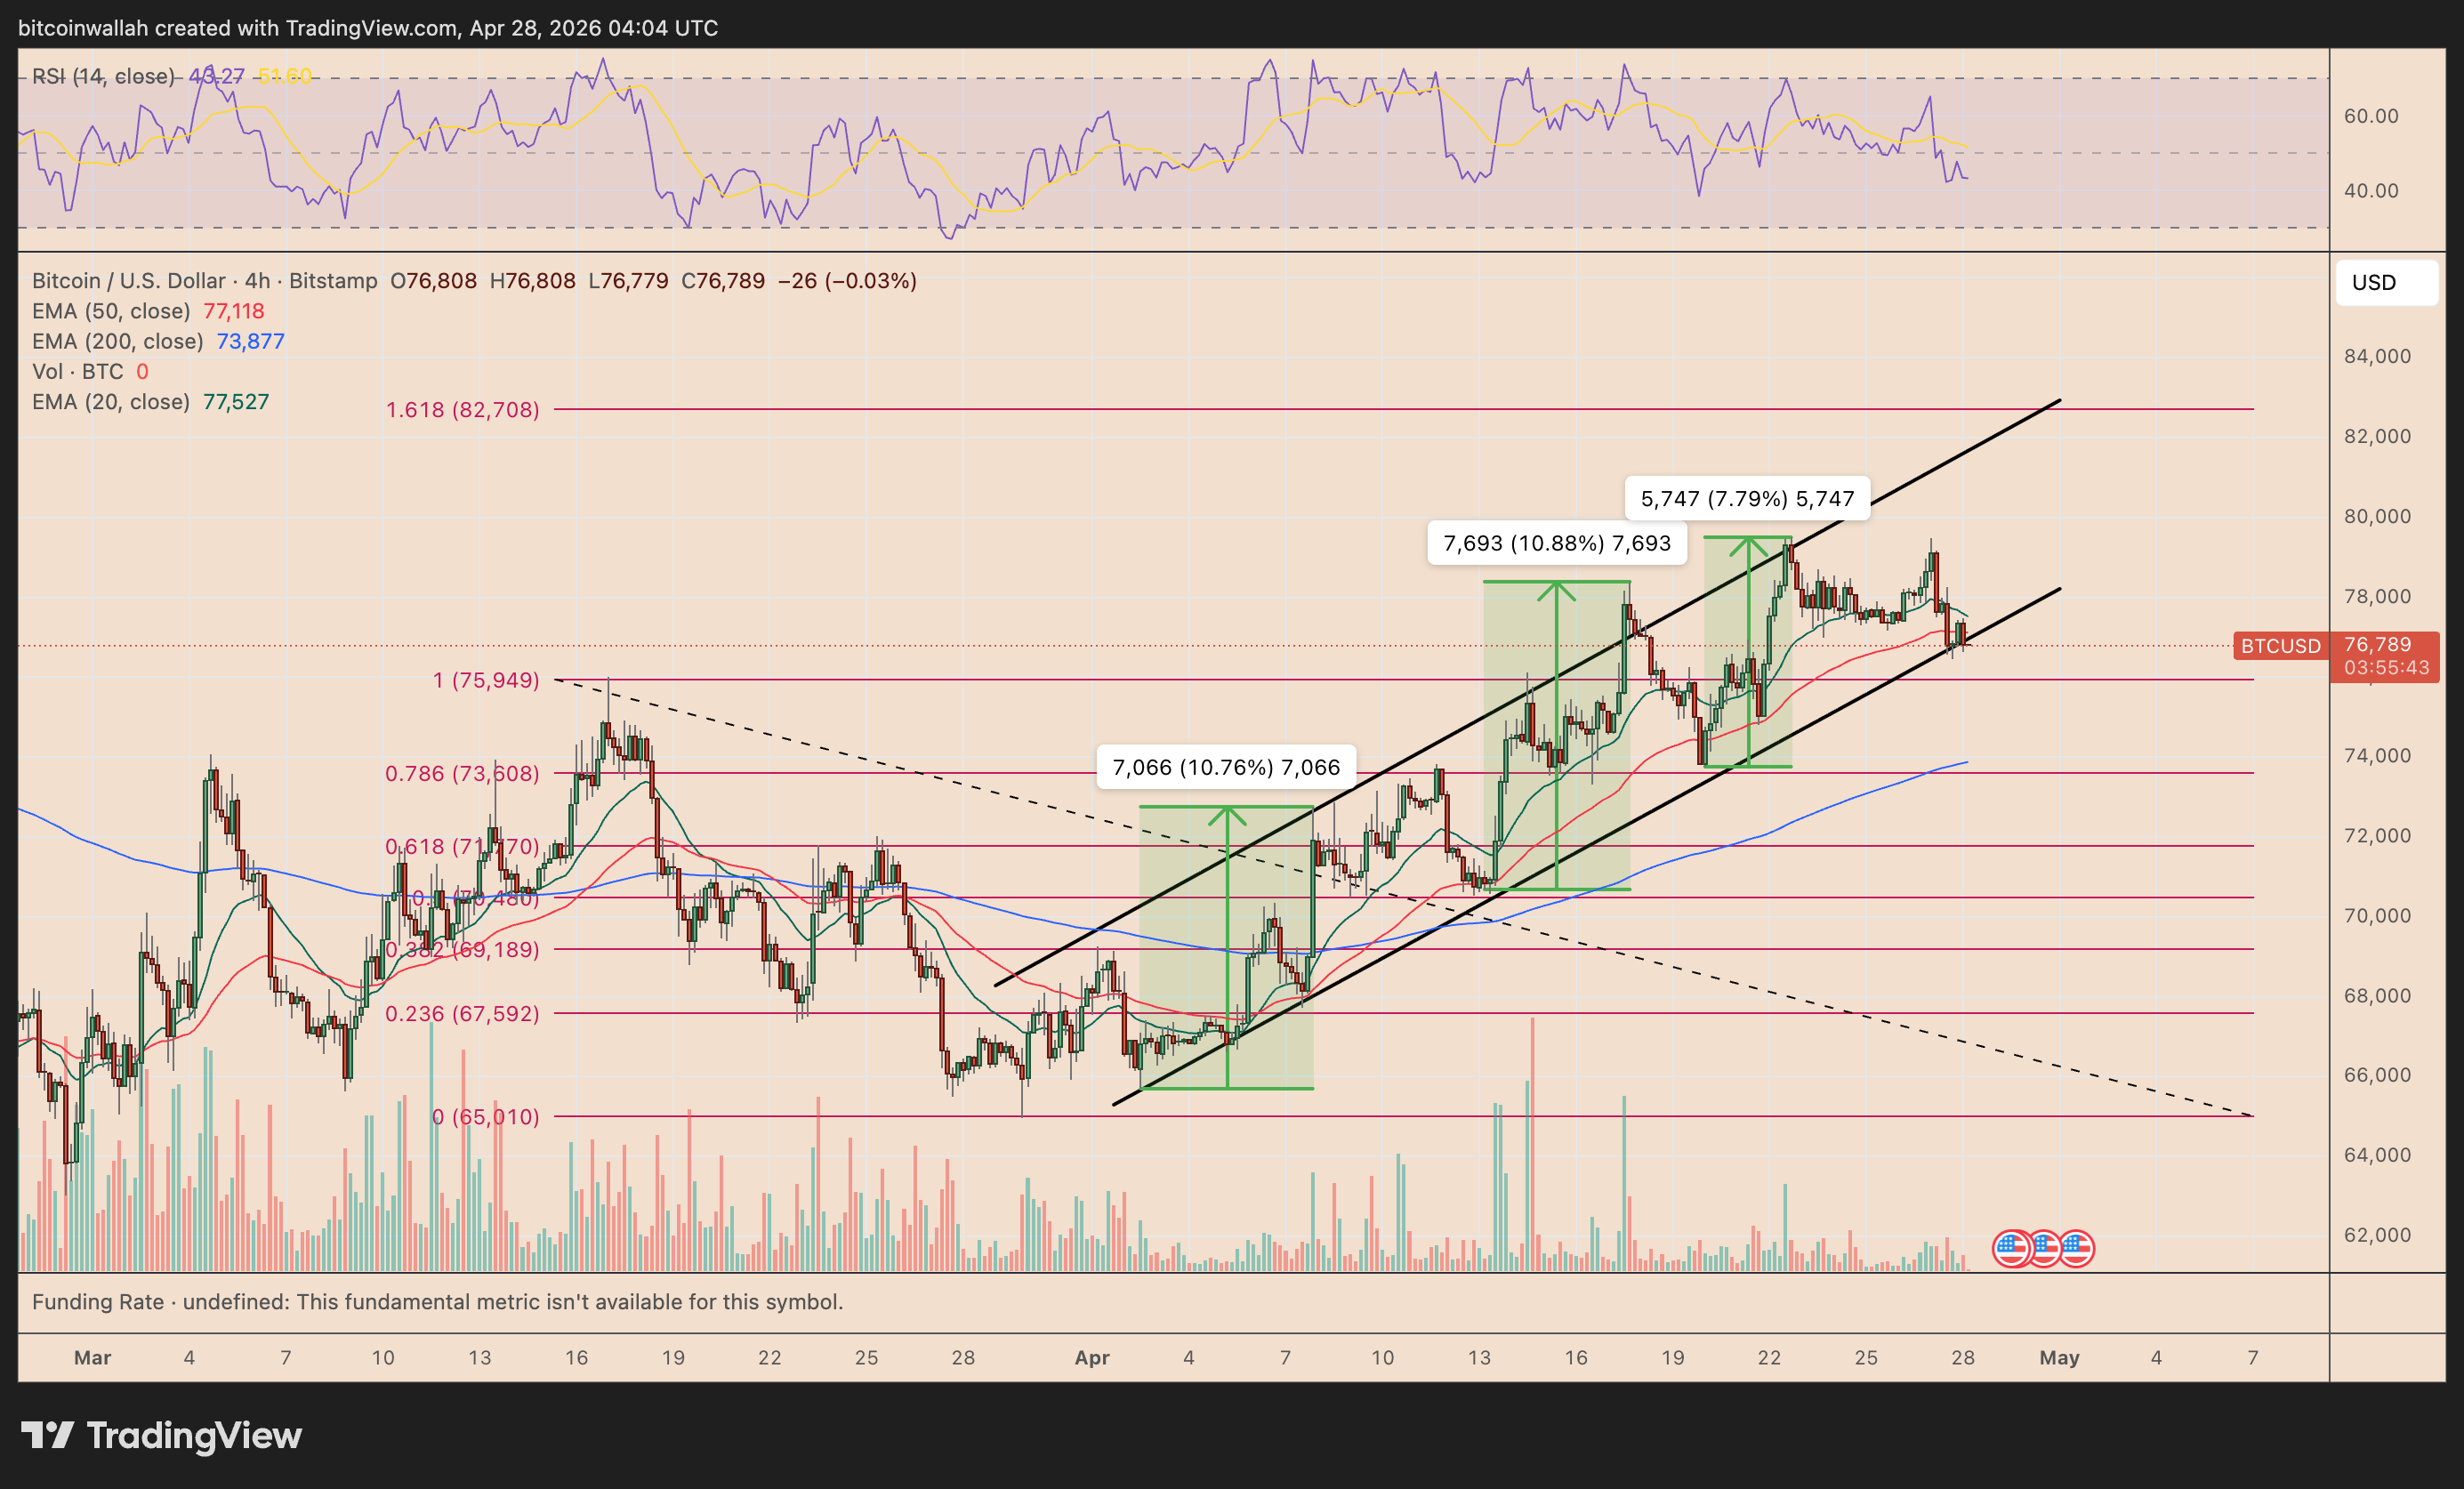Click the 76,789 current price on the price scale

coord(2378,645)
